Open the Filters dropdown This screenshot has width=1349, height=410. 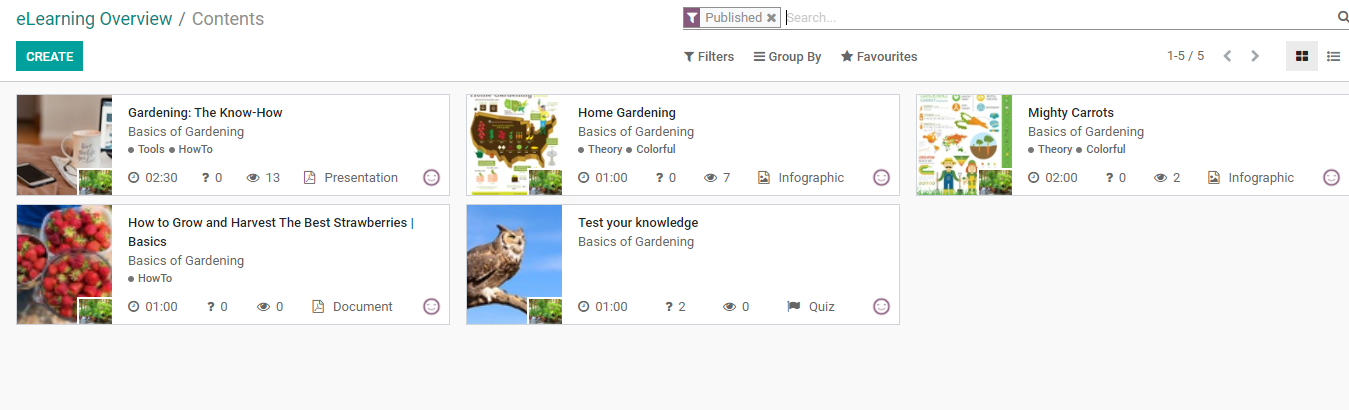click(x=708, y=57)
